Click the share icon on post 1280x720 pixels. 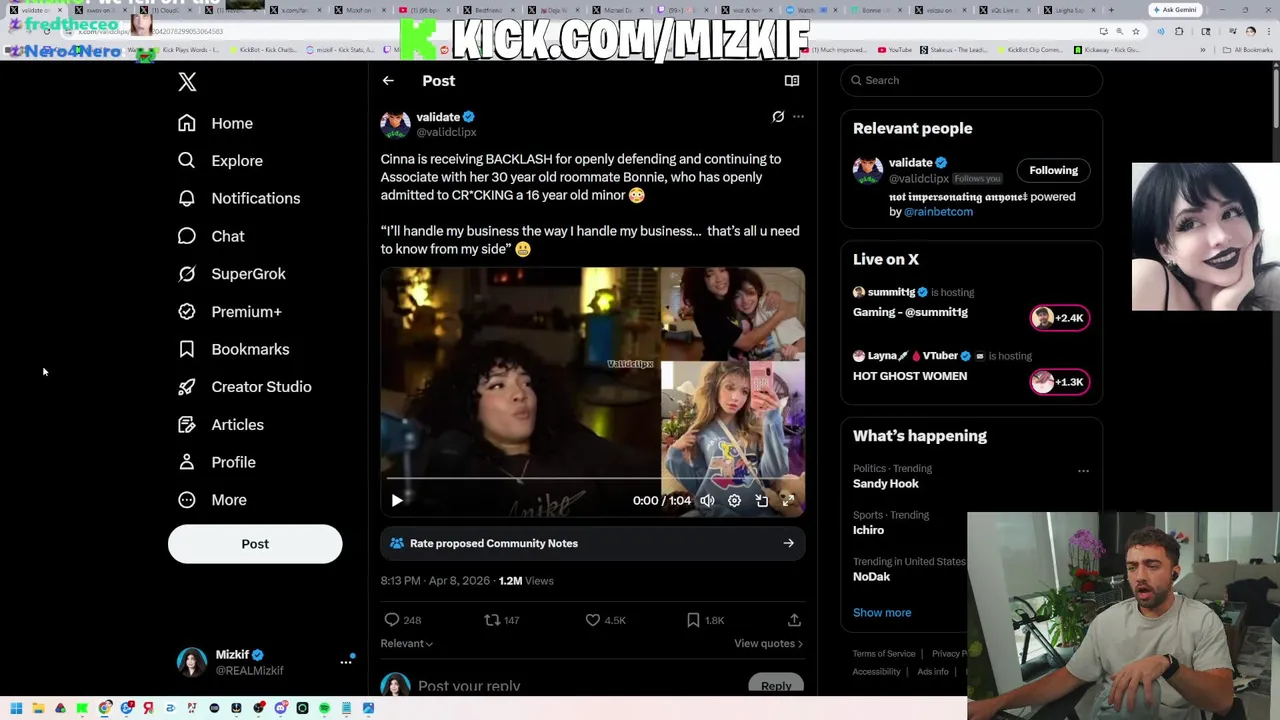794,620
